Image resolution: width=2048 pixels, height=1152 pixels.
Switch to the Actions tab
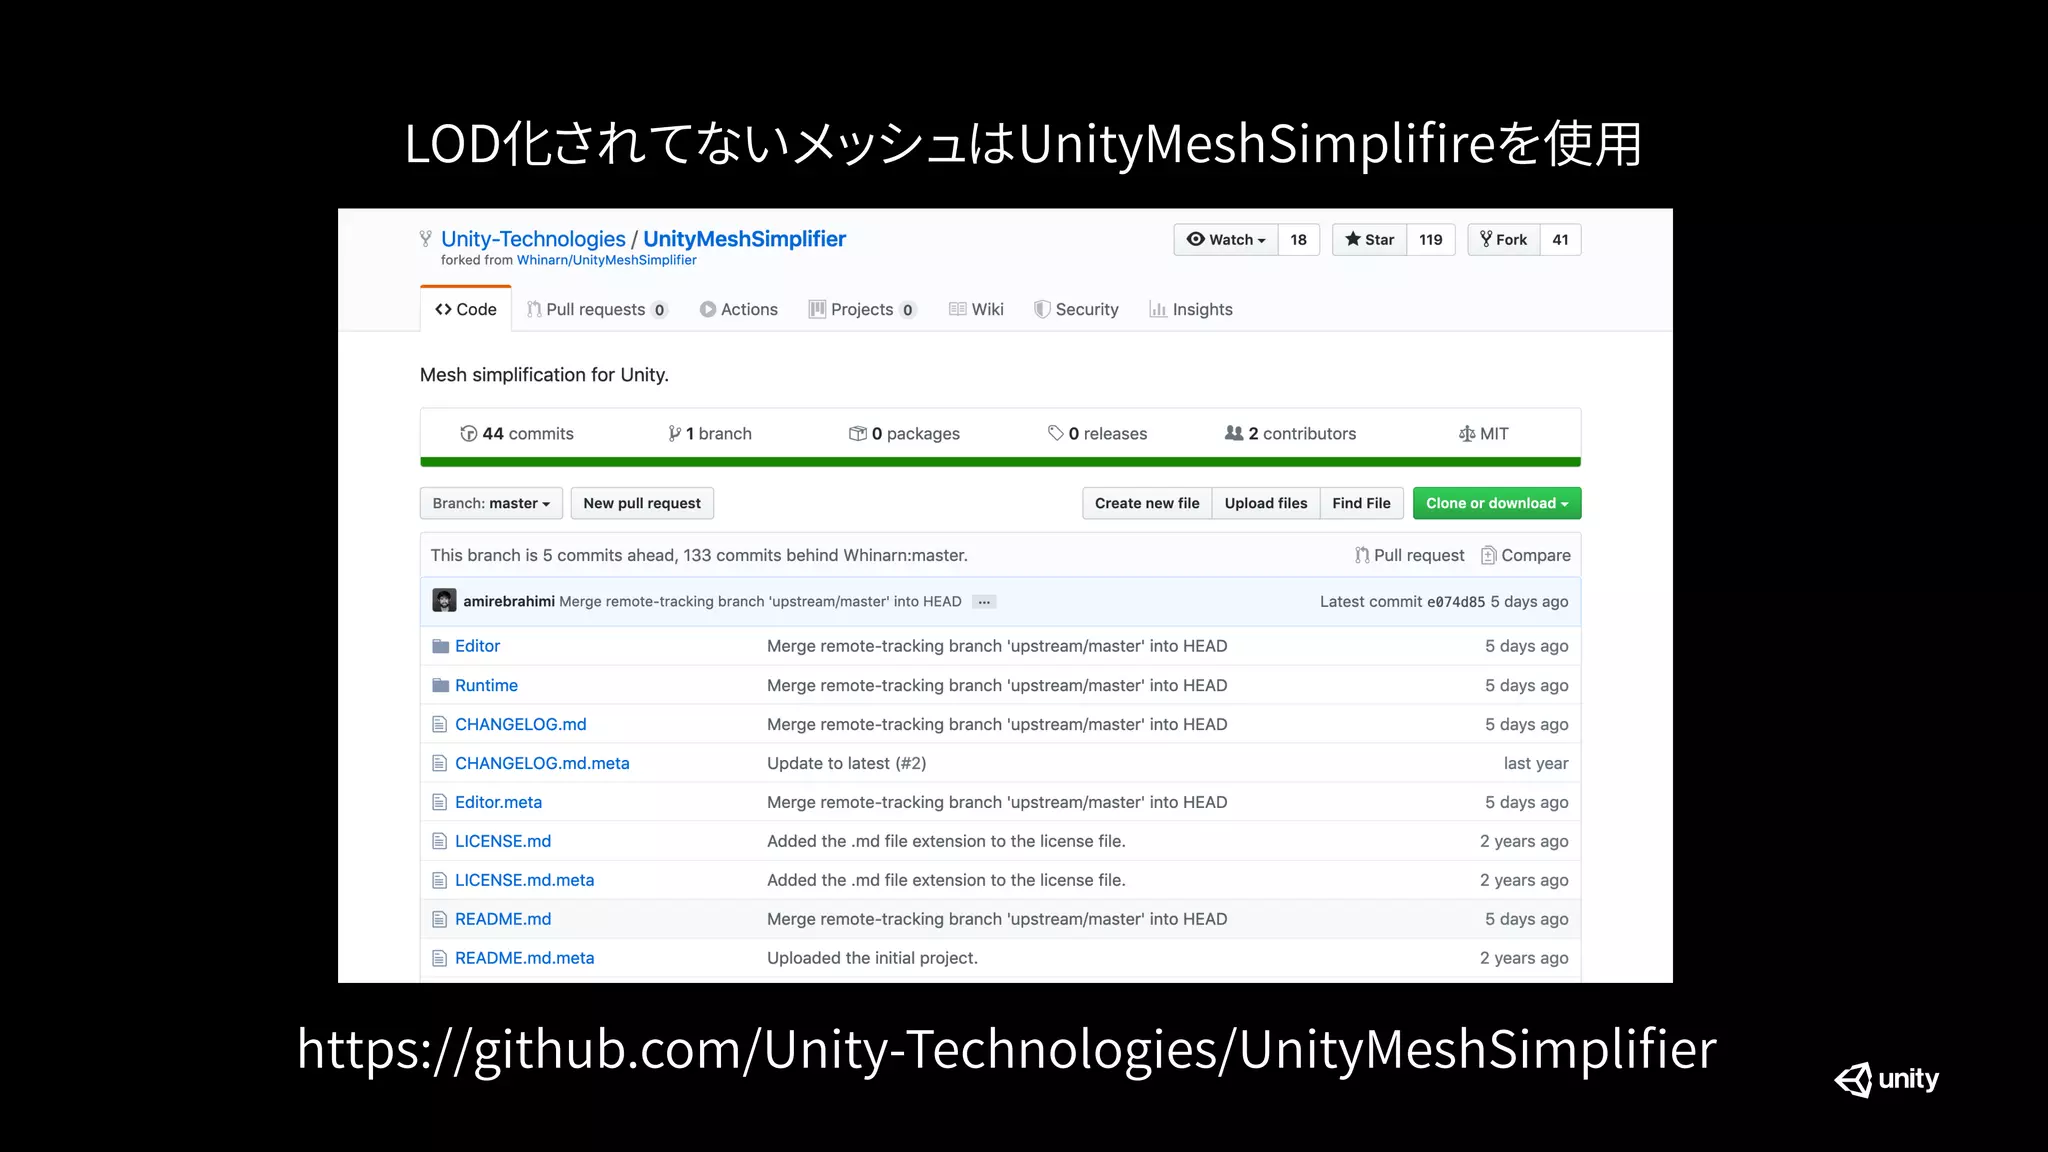(x=739, y=309)
